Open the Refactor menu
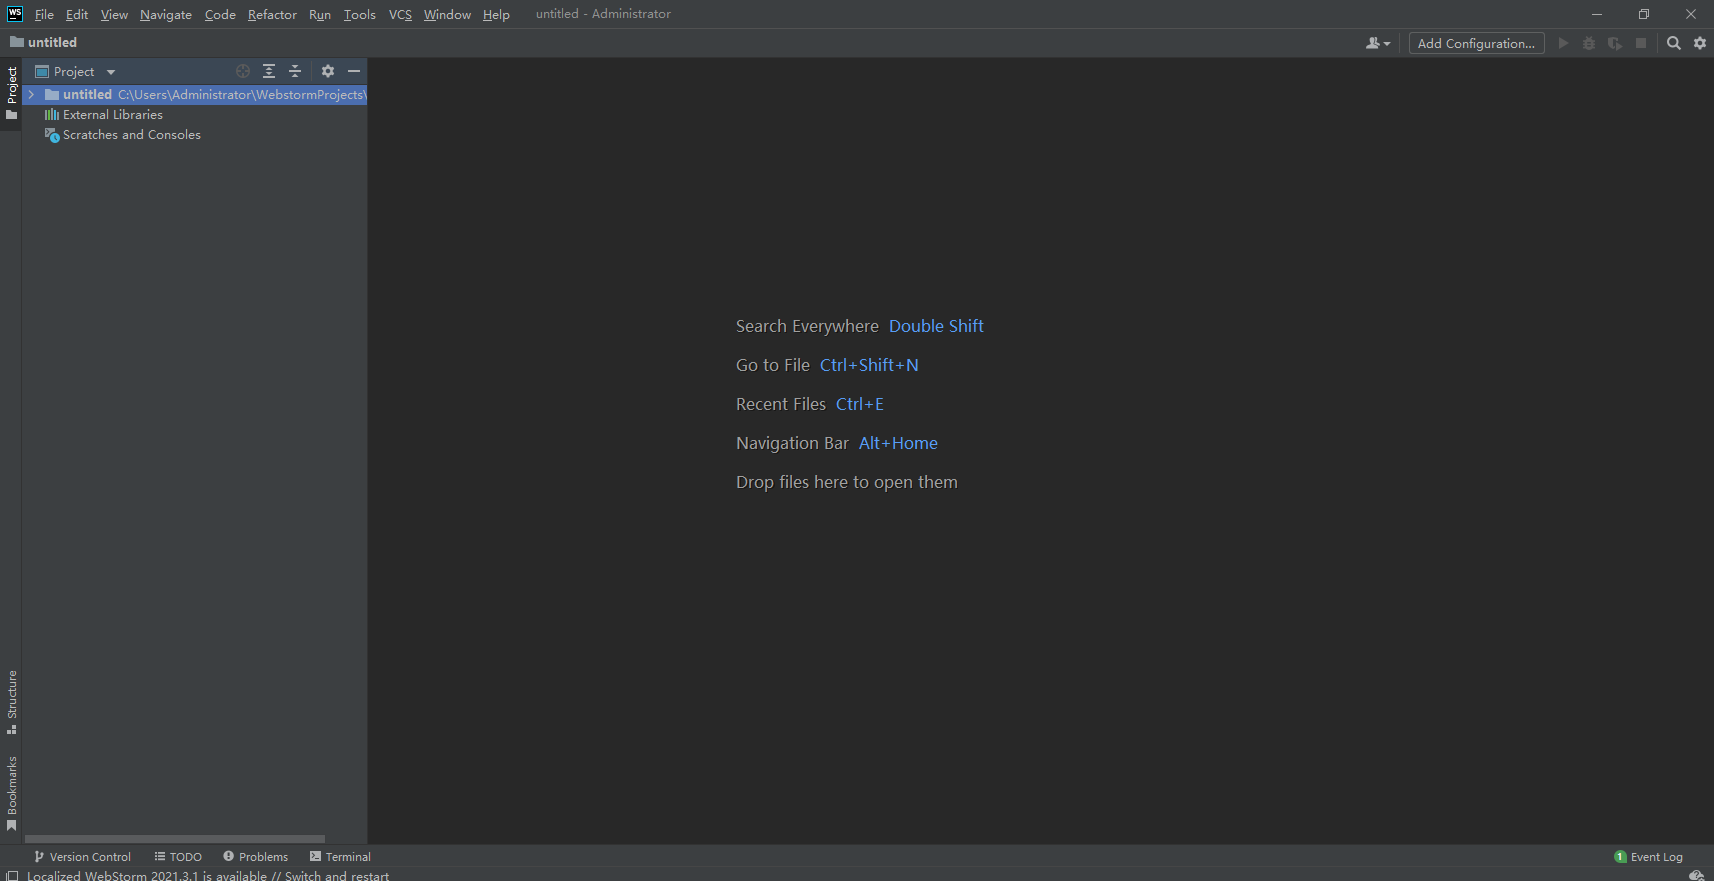The height and width of the screenshot is (881, 1714). (272, 14)
